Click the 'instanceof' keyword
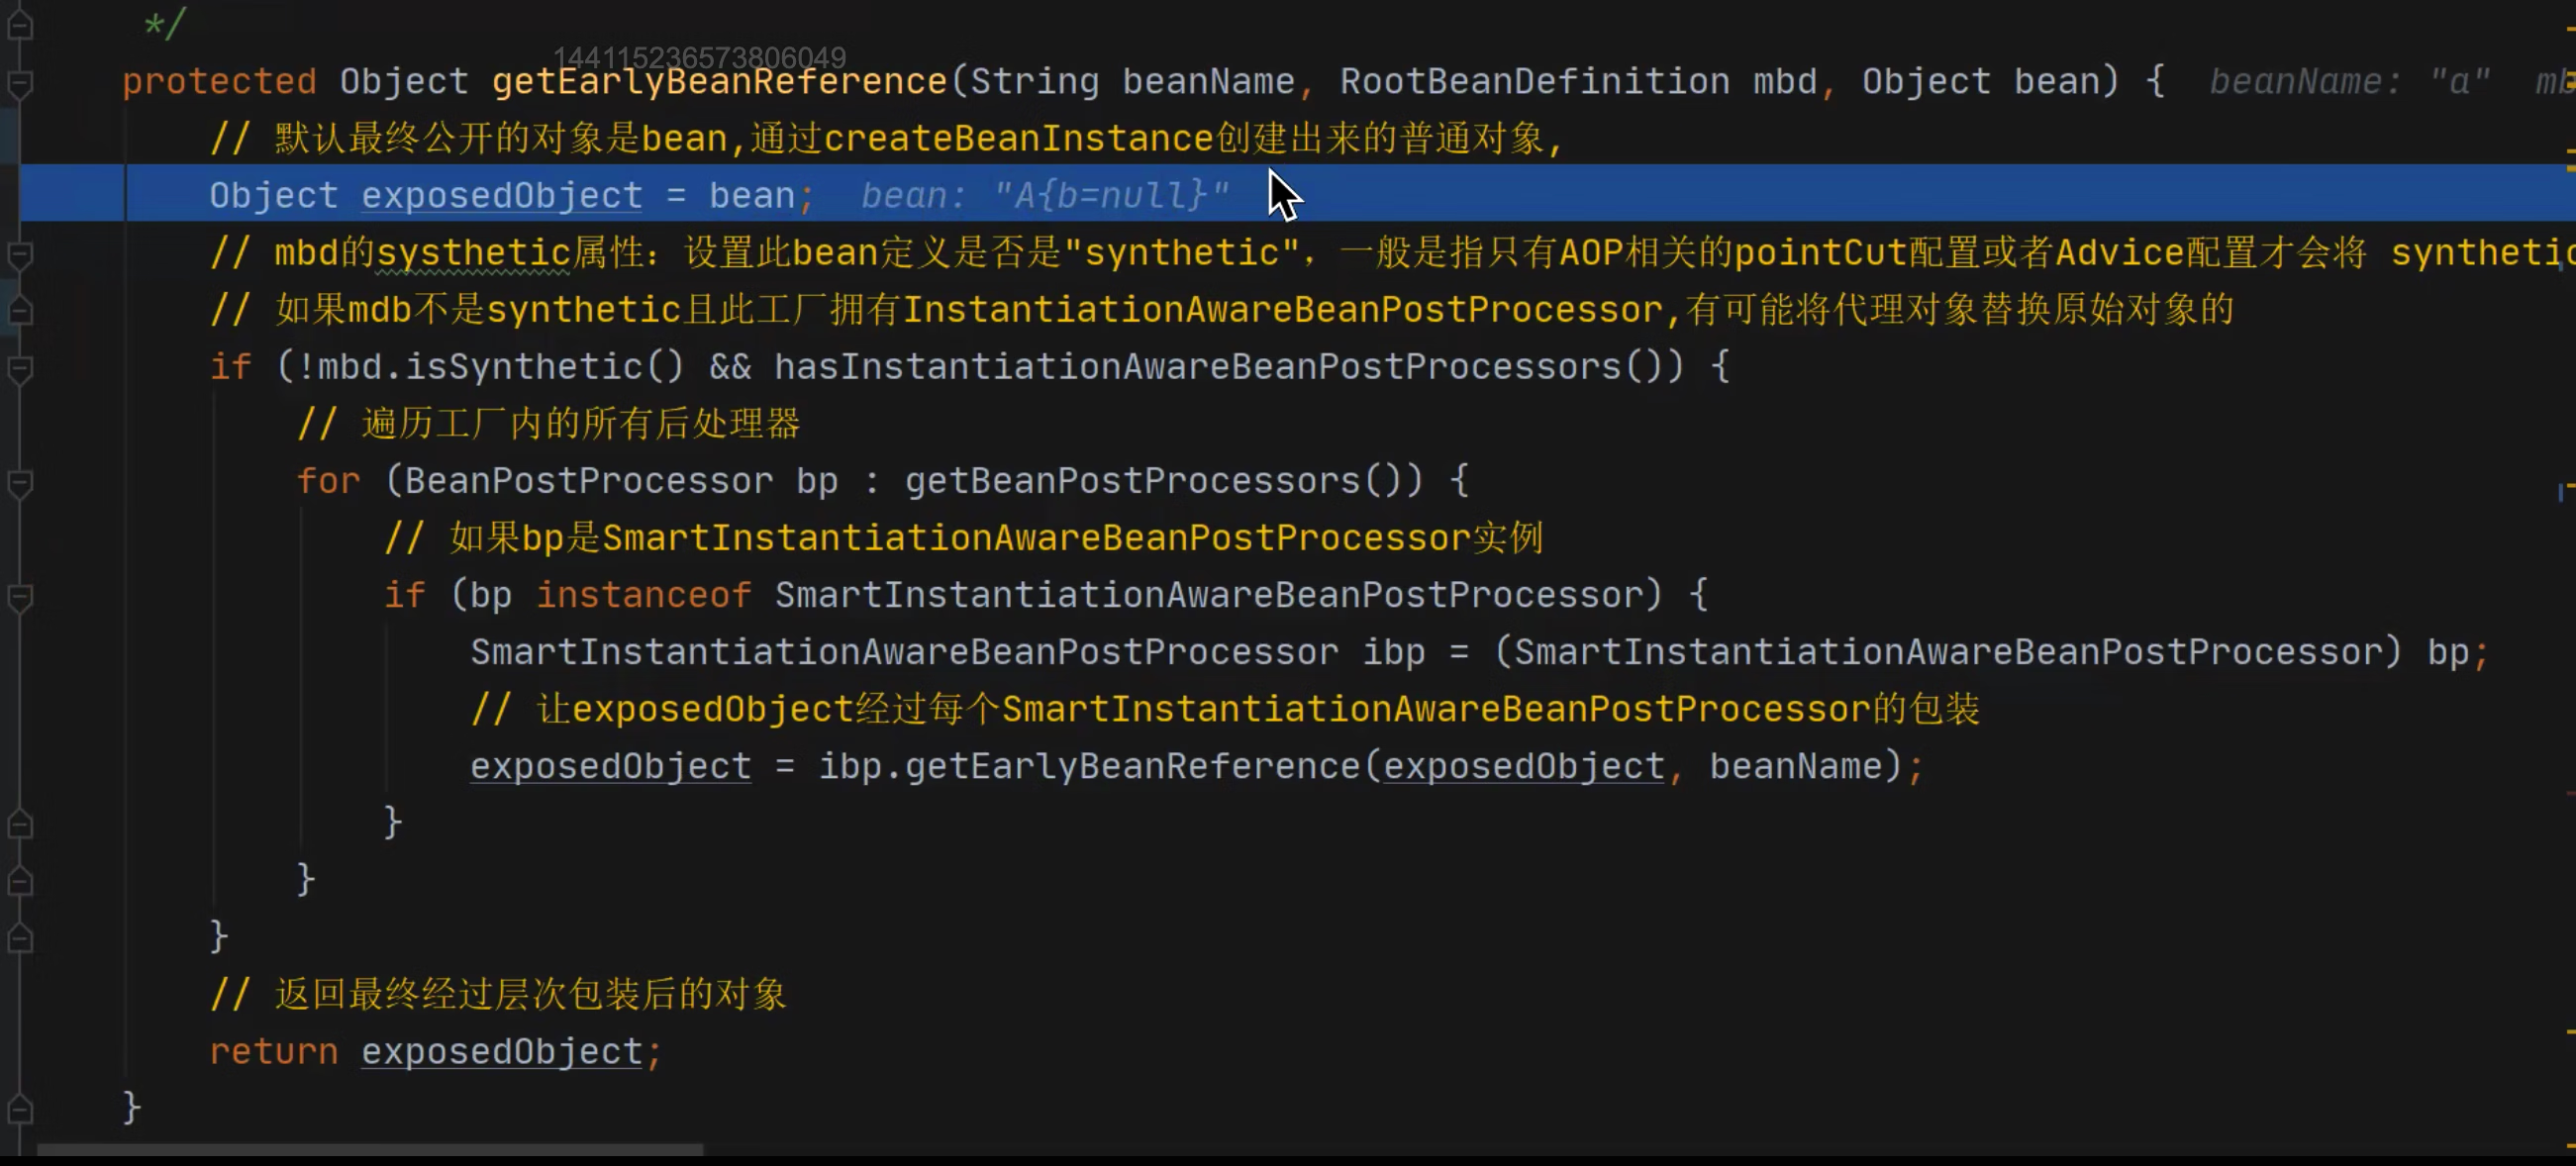The image size is (2576, 1166). pyautogui.click(x=644, y=594)
